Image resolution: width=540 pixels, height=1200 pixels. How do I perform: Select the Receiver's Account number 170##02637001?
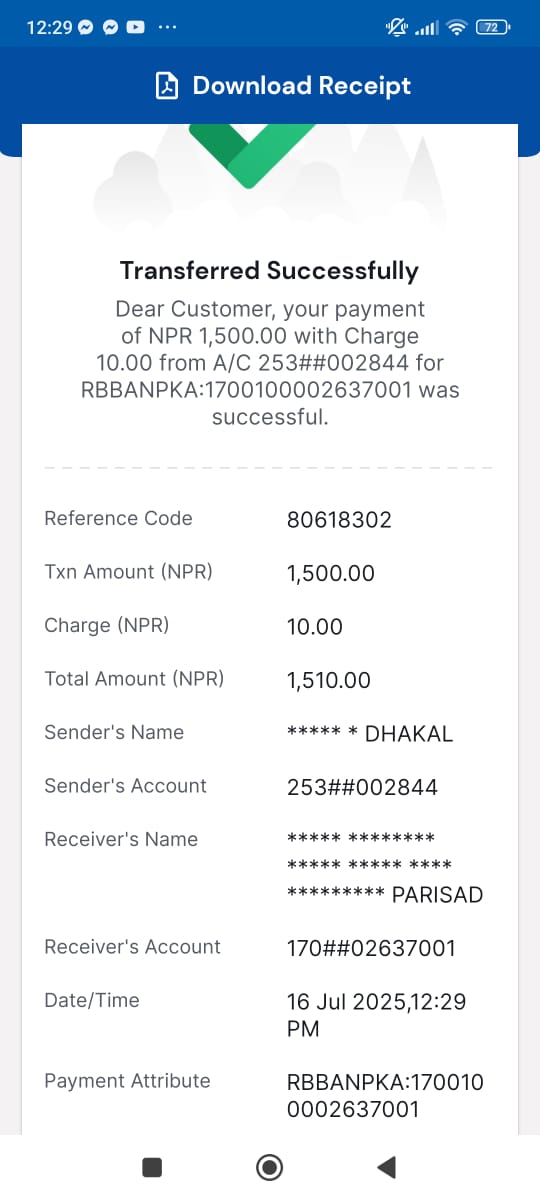[x=371, y=948]
